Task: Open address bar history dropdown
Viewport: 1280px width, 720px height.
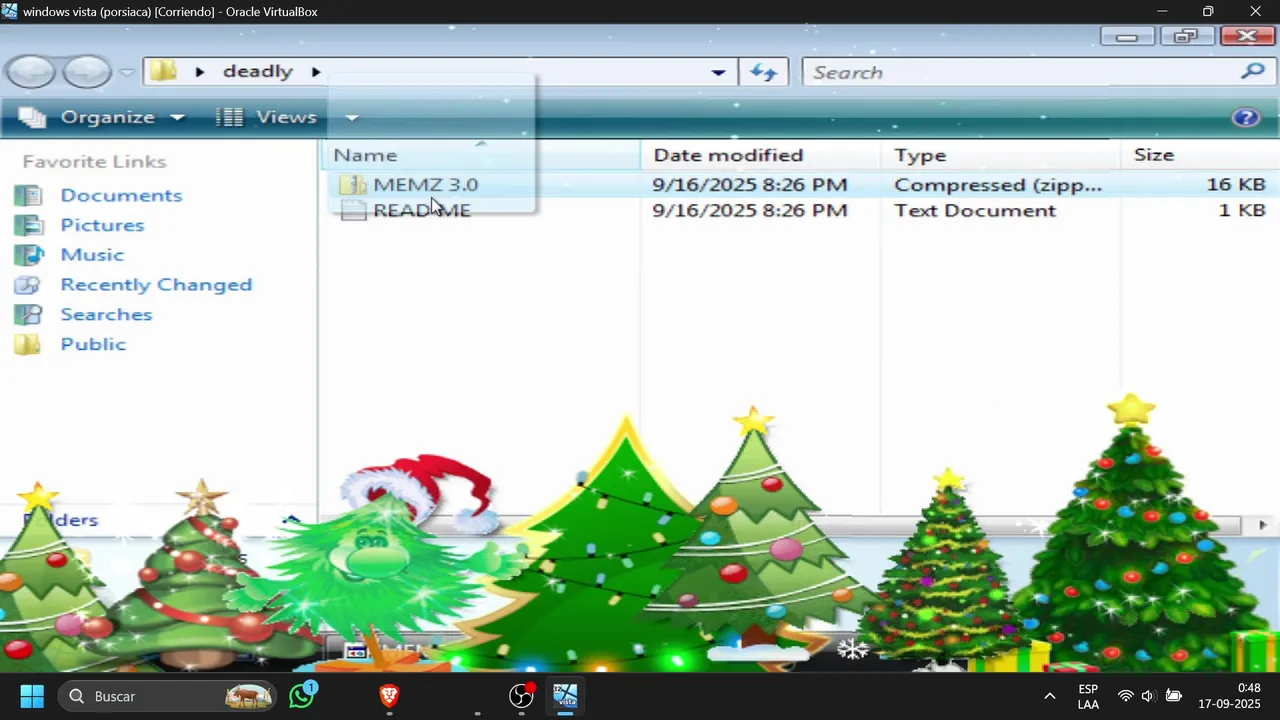Action: 718,72
